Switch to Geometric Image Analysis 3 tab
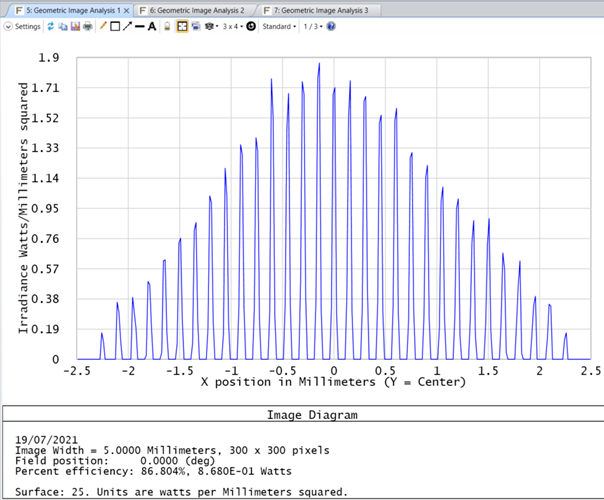 [320, 9]
